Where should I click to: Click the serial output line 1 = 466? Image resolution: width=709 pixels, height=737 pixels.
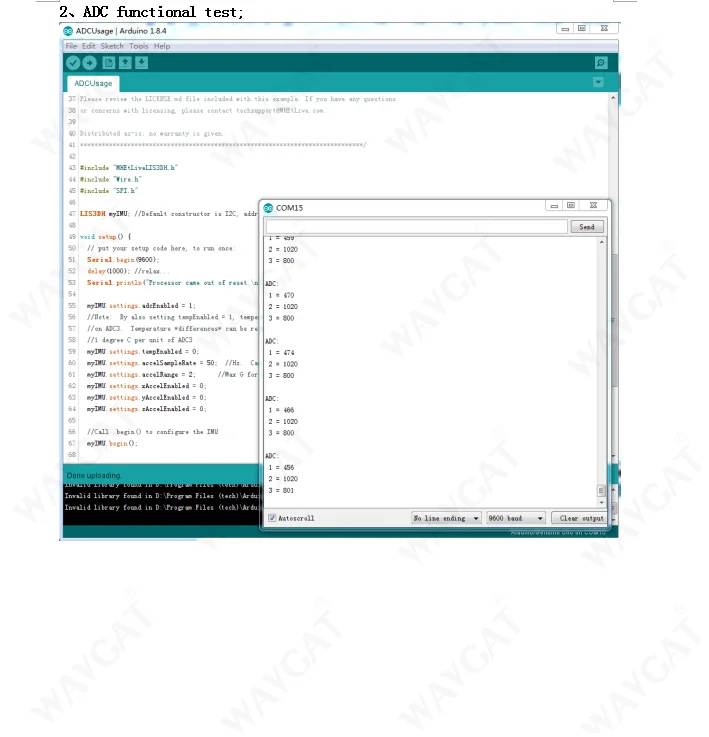(x=281, y=410)
